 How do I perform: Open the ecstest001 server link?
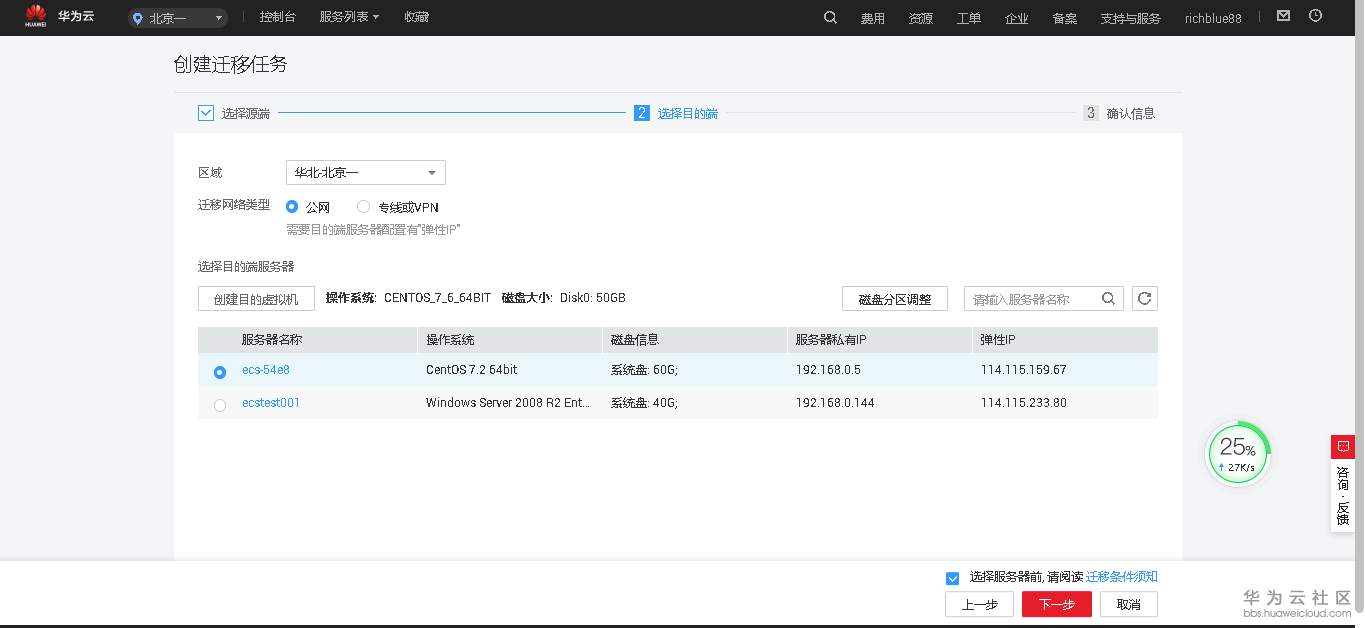pyautogui.click(x=271, y=403)
